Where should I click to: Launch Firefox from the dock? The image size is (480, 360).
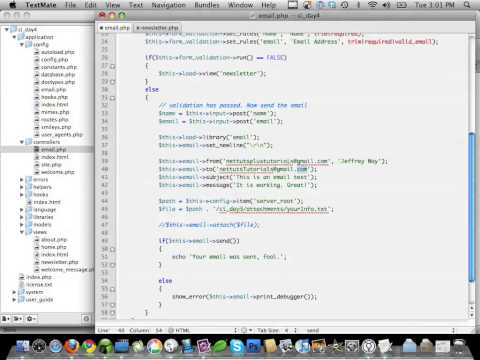coord(72,347)
